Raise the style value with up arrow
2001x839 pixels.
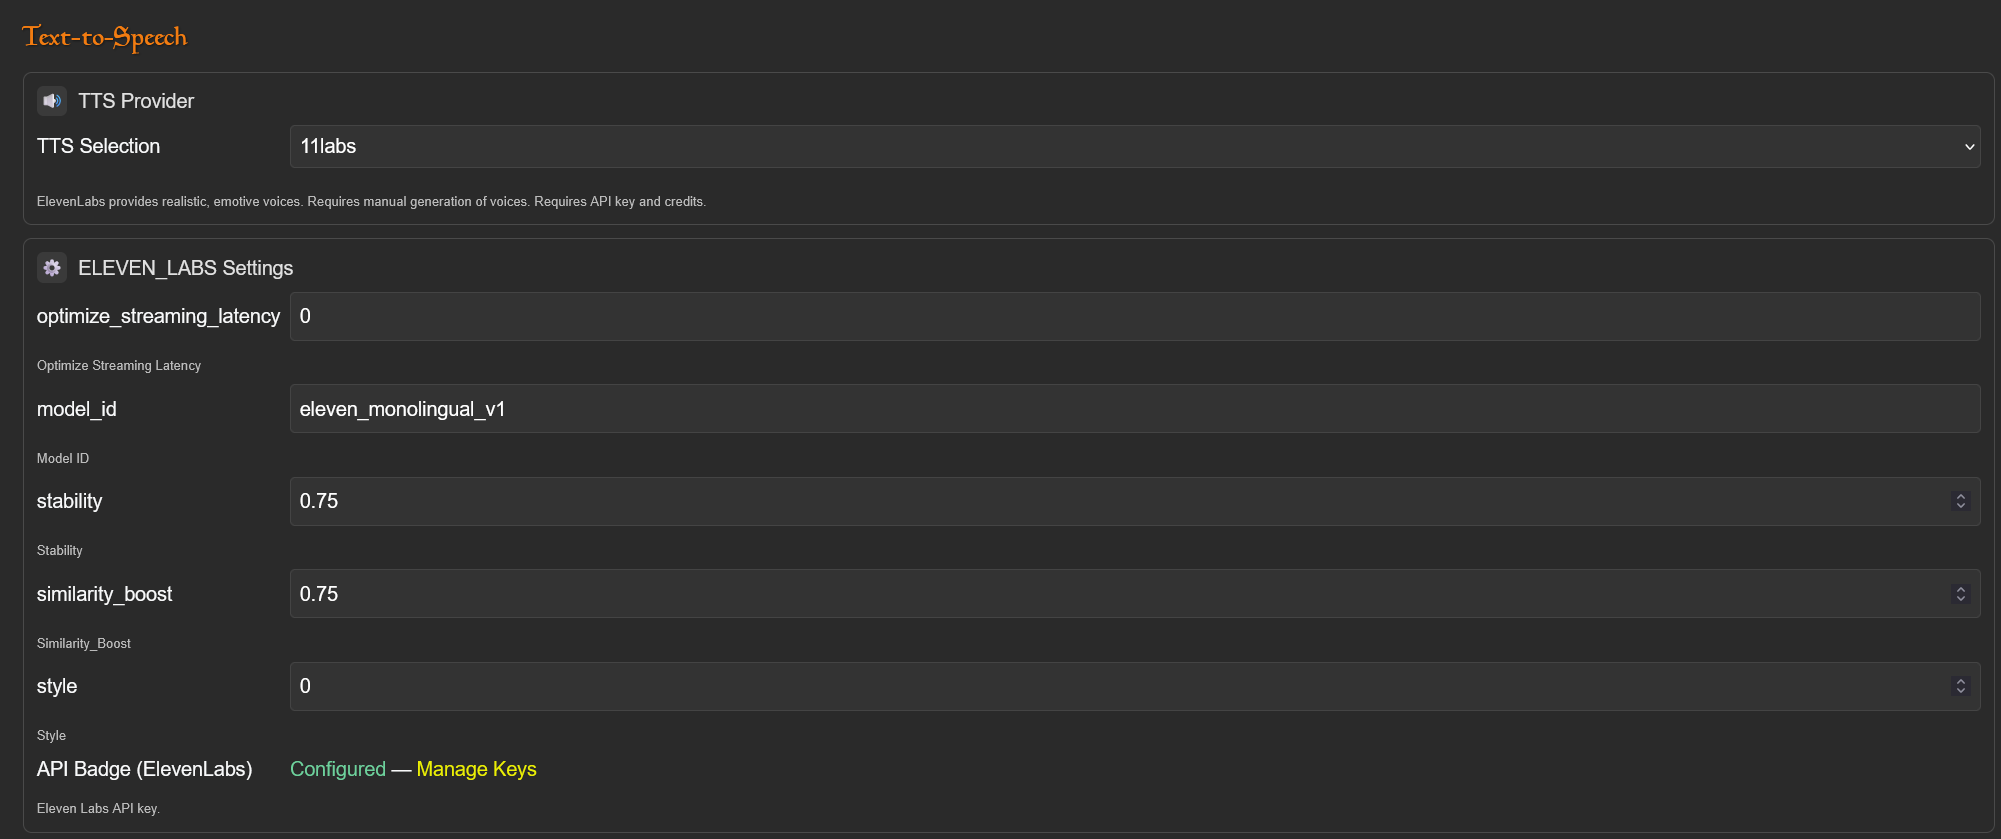[x=1960, y=681]
